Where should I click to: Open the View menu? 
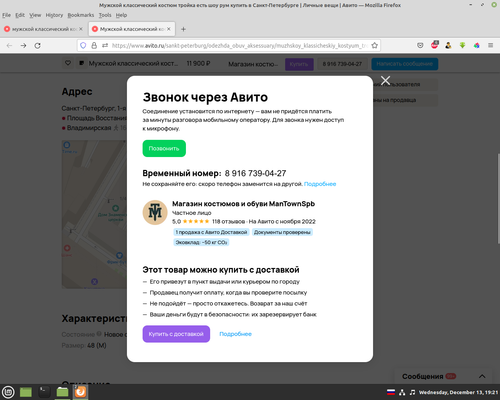point(35,15)
